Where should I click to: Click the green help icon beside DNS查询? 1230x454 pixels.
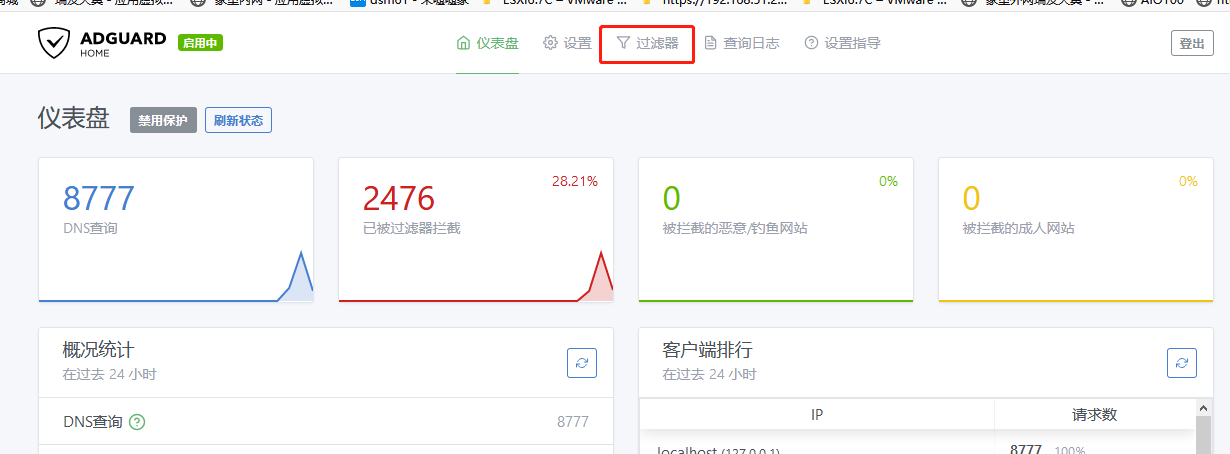click(x=138, y=422)
